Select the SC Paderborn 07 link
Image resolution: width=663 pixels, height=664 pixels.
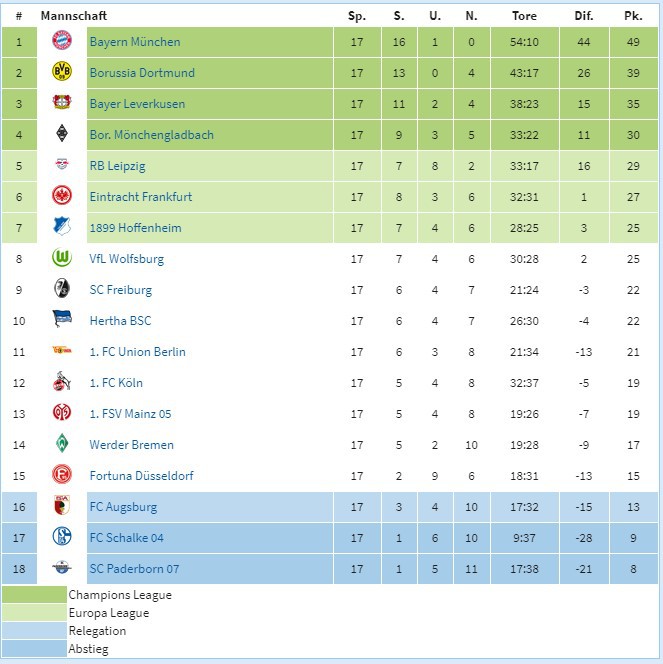click(134, 569)
